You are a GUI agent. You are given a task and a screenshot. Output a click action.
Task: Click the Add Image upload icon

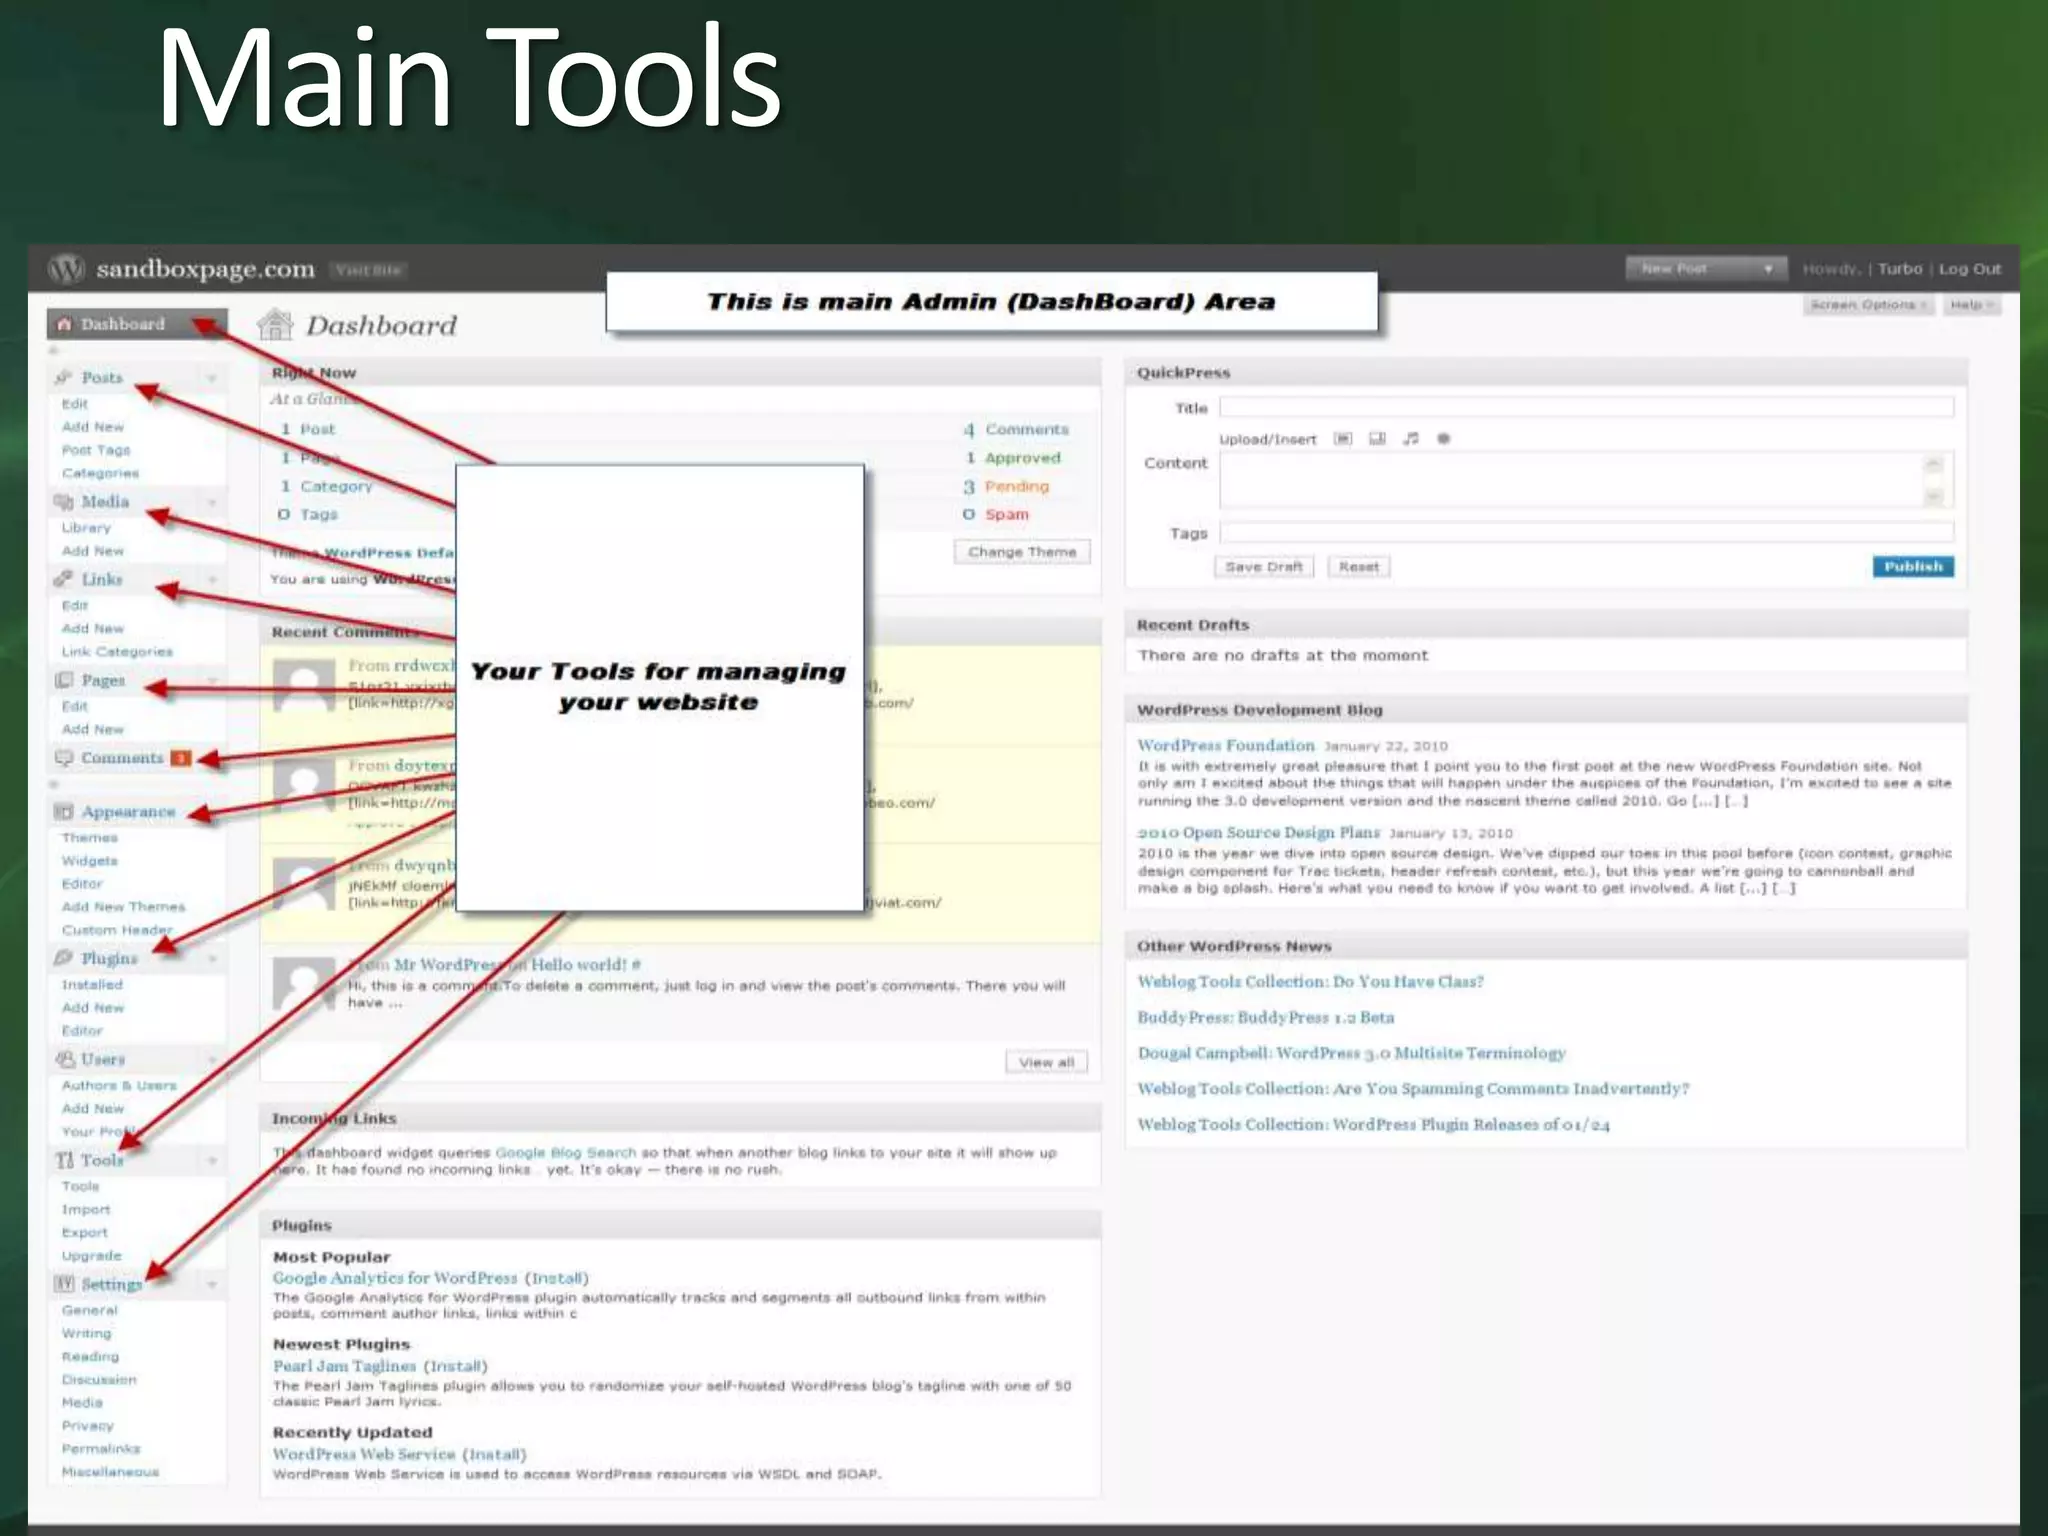1343,439
